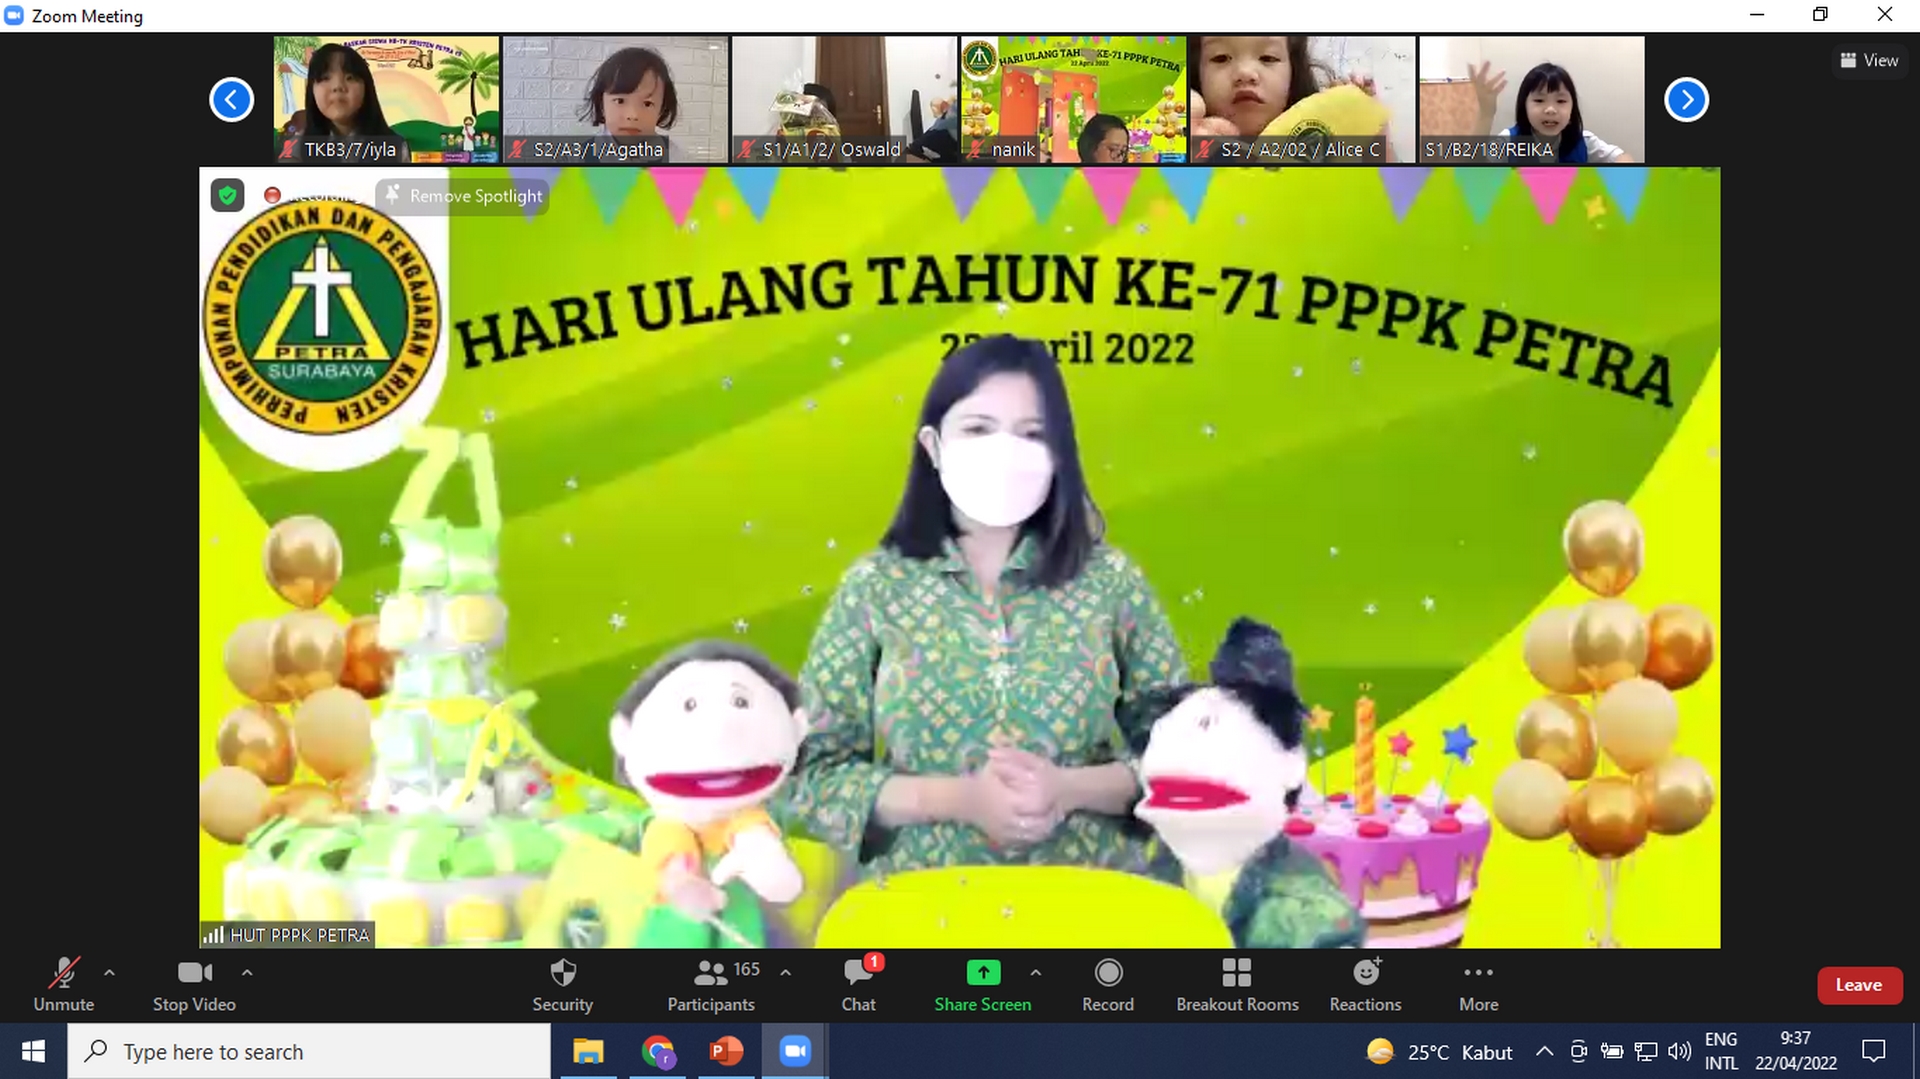Open Breakout Rooms

click(1236, 985)
